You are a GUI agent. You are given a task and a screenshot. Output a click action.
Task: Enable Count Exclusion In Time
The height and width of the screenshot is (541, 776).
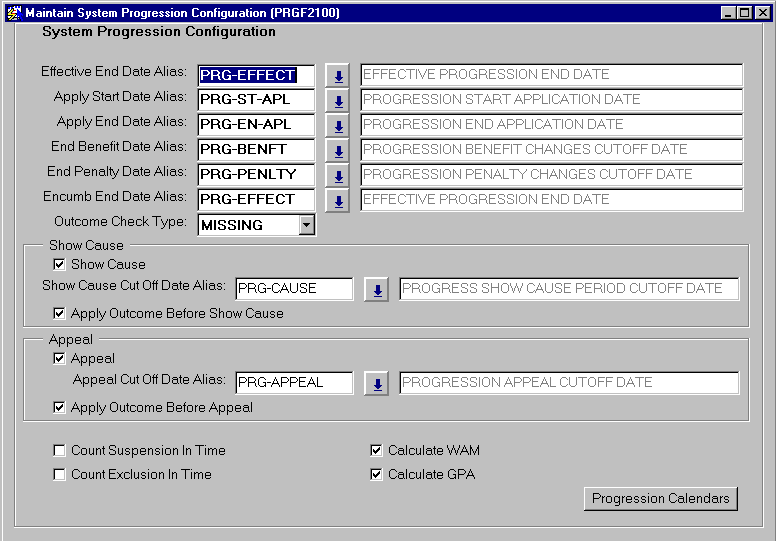tap(60, 475)
